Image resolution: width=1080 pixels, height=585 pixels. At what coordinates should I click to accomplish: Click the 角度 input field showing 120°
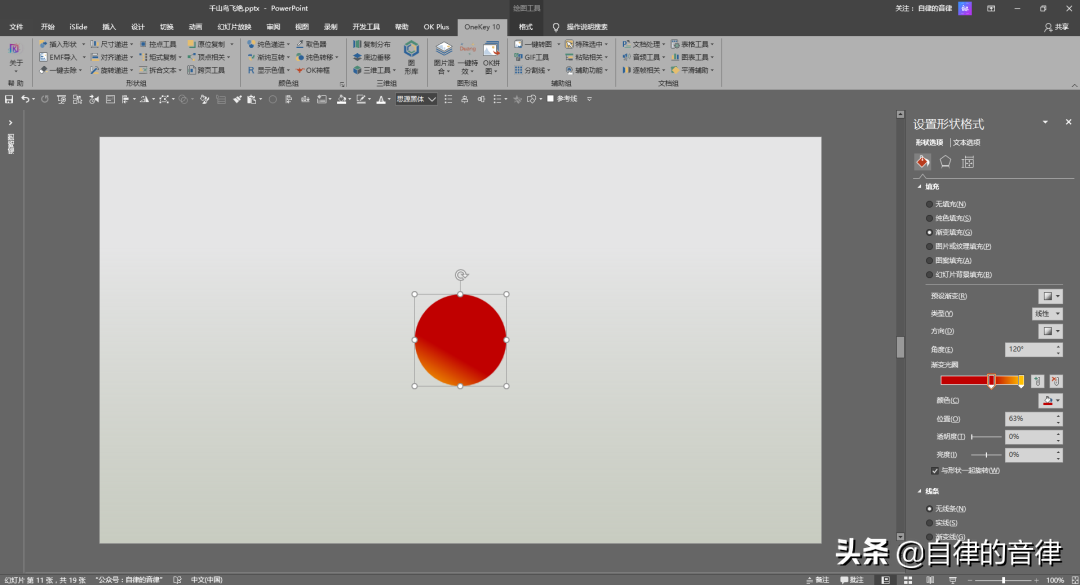click(1028, 349)
